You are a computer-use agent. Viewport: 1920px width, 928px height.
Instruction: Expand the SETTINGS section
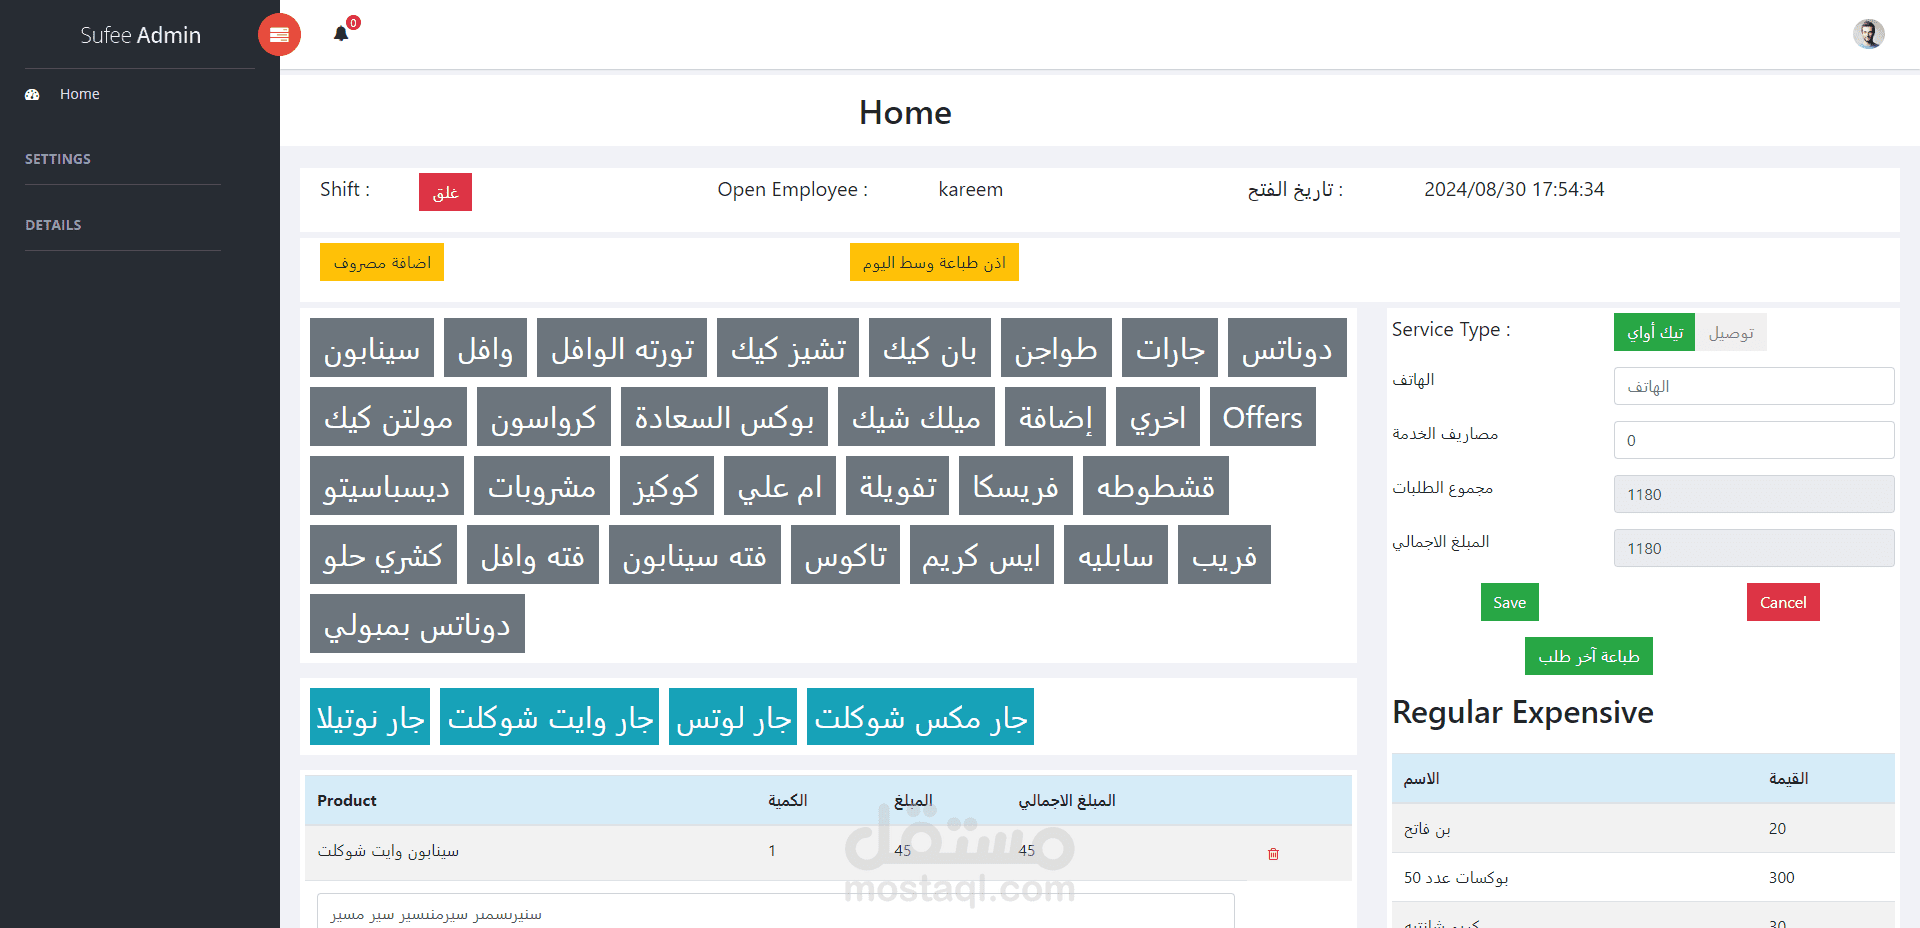(58, 158)
